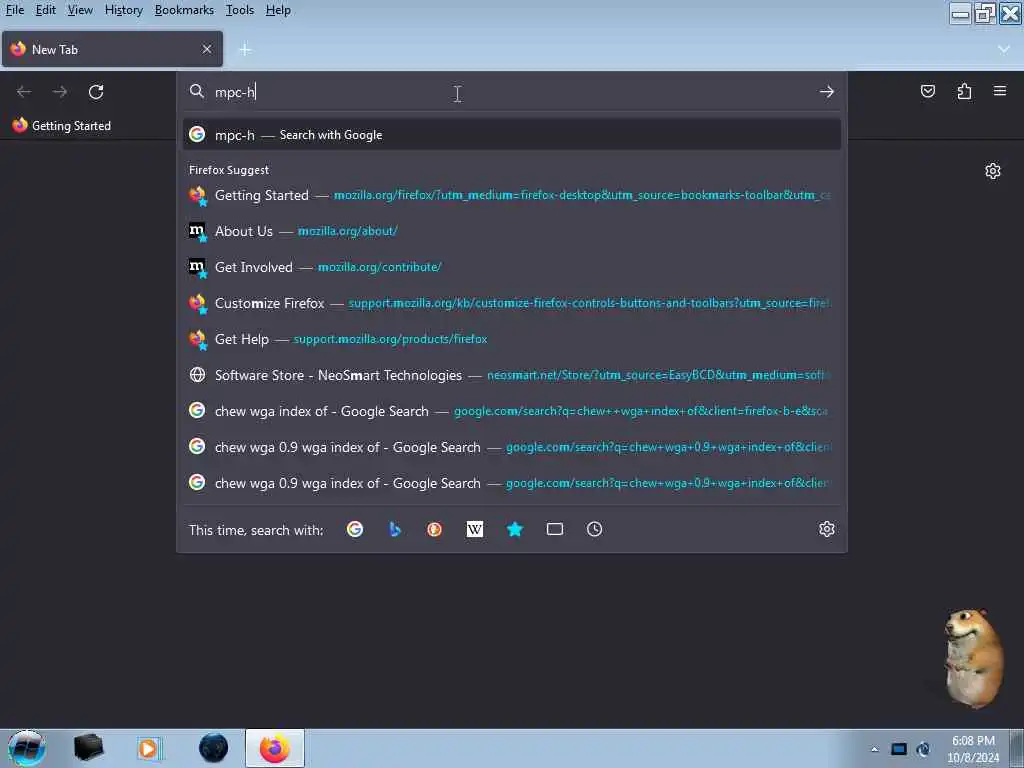Open the View menu
The height and width of the screenshot is (768, 1024).
point(80,10)
